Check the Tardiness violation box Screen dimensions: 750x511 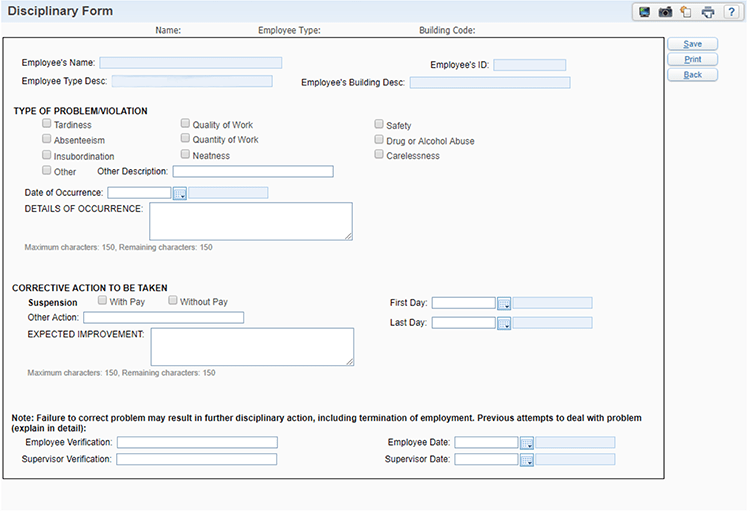[x=46, y=123]
